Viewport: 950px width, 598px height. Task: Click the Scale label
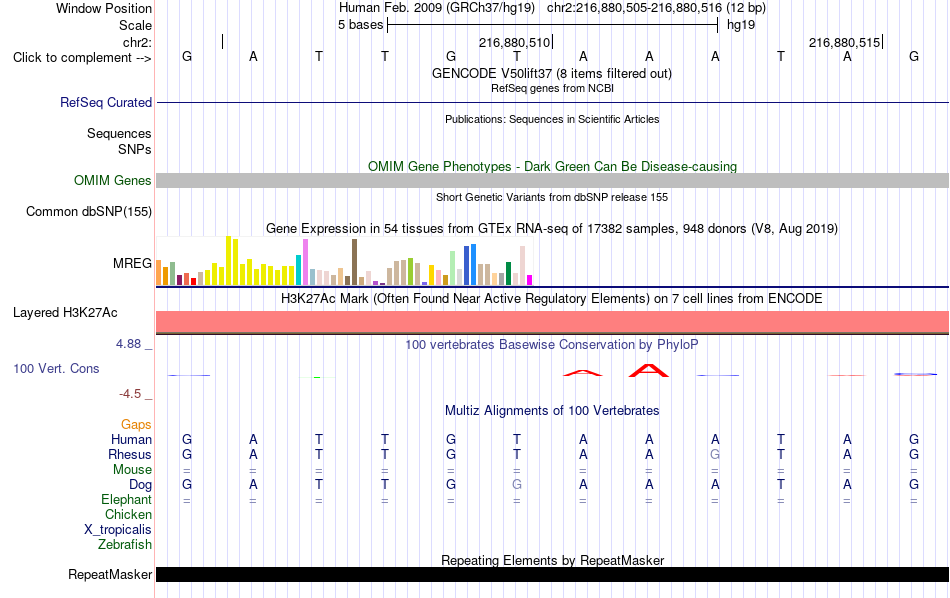pos(135,25)
